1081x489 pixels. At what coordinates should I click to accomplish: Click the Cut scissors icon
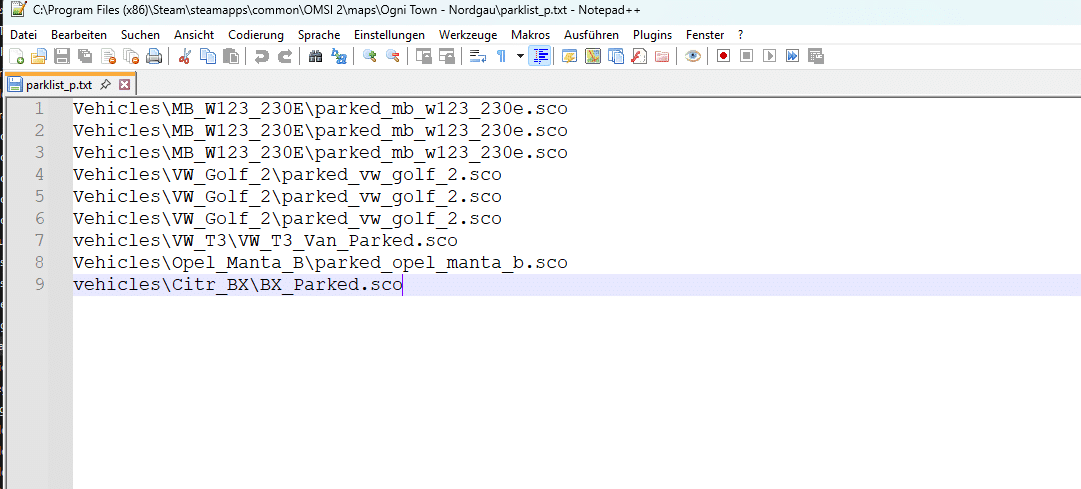184,57
